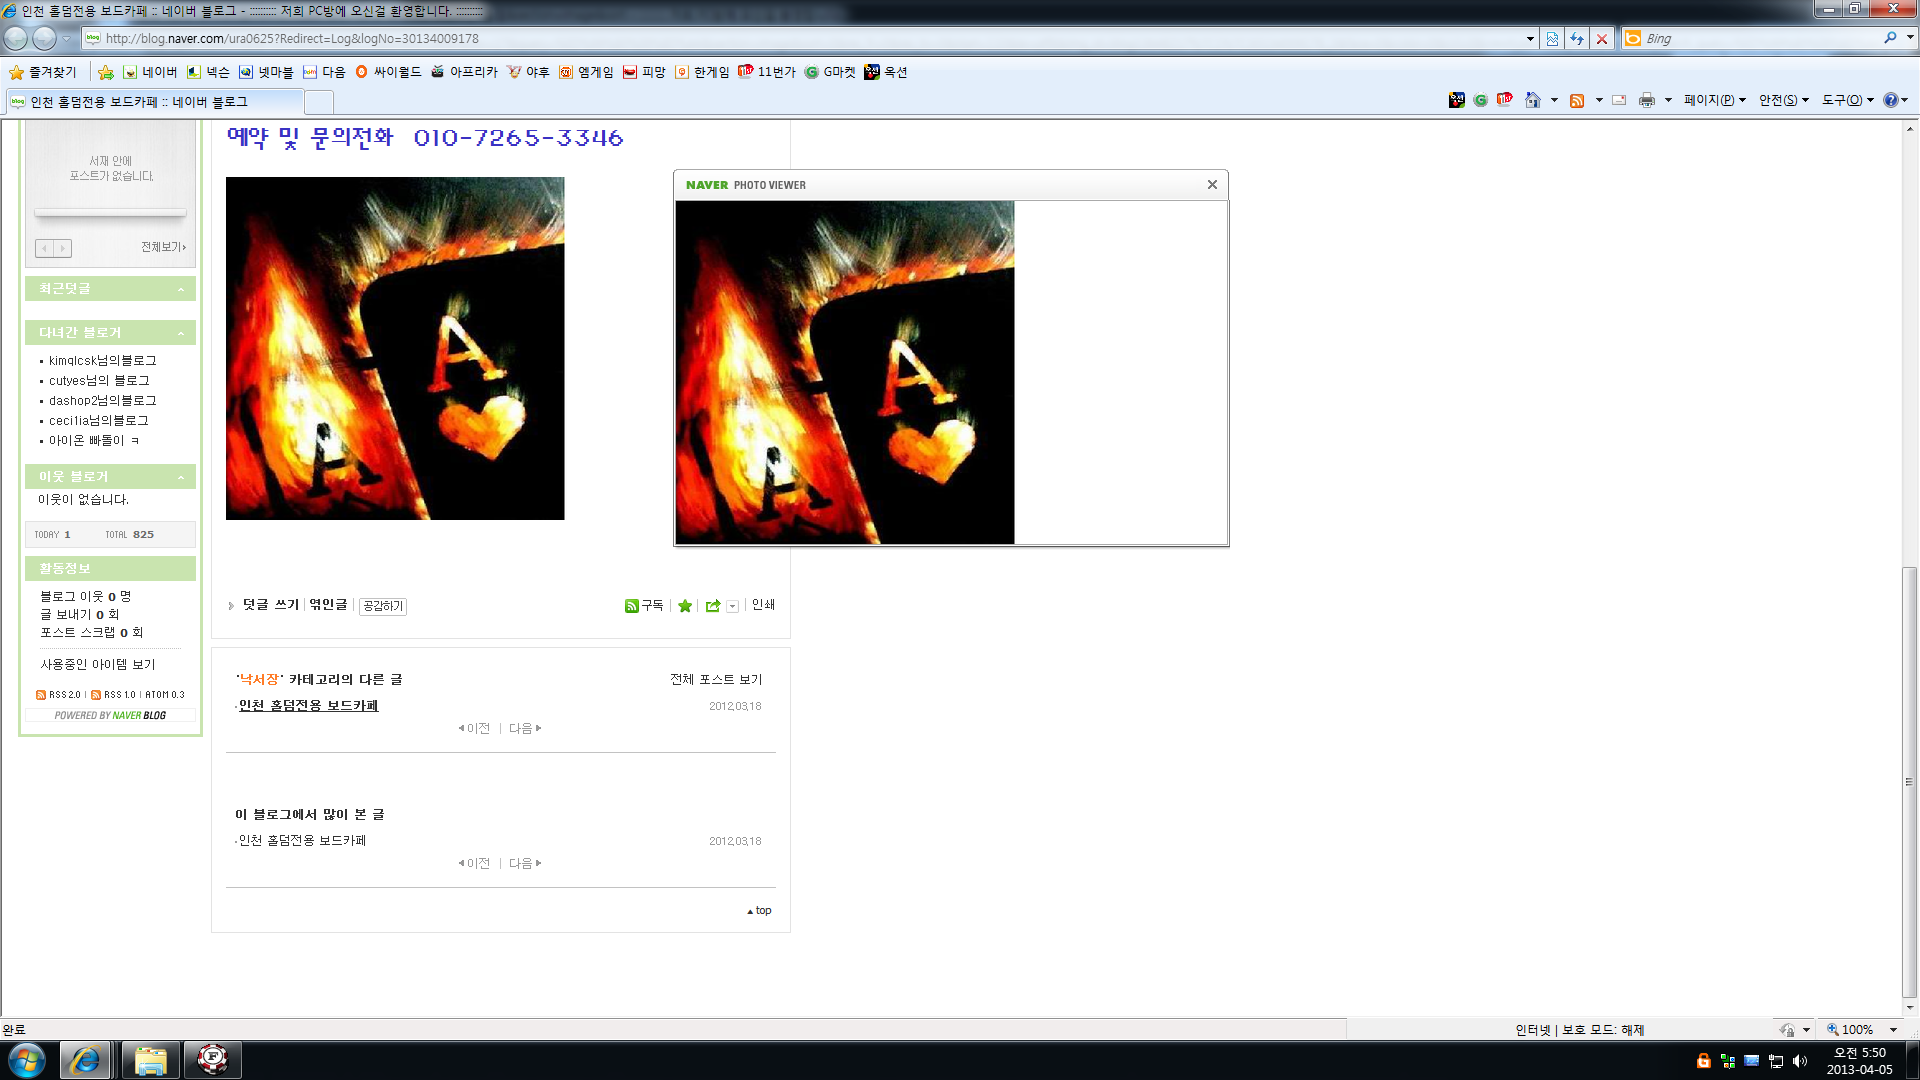The width and height of the screenshot is (1920, 1080).
Task: Open the 페이지(P) menu
Action: click(x=1715, y=100)
